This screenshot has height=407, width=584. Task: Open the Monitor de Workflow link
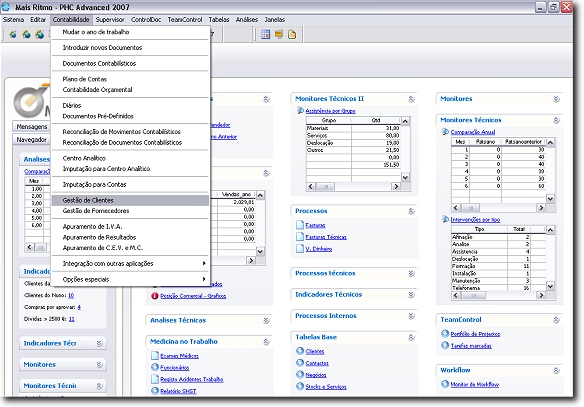pyautogui.click(x=474, y=384)
